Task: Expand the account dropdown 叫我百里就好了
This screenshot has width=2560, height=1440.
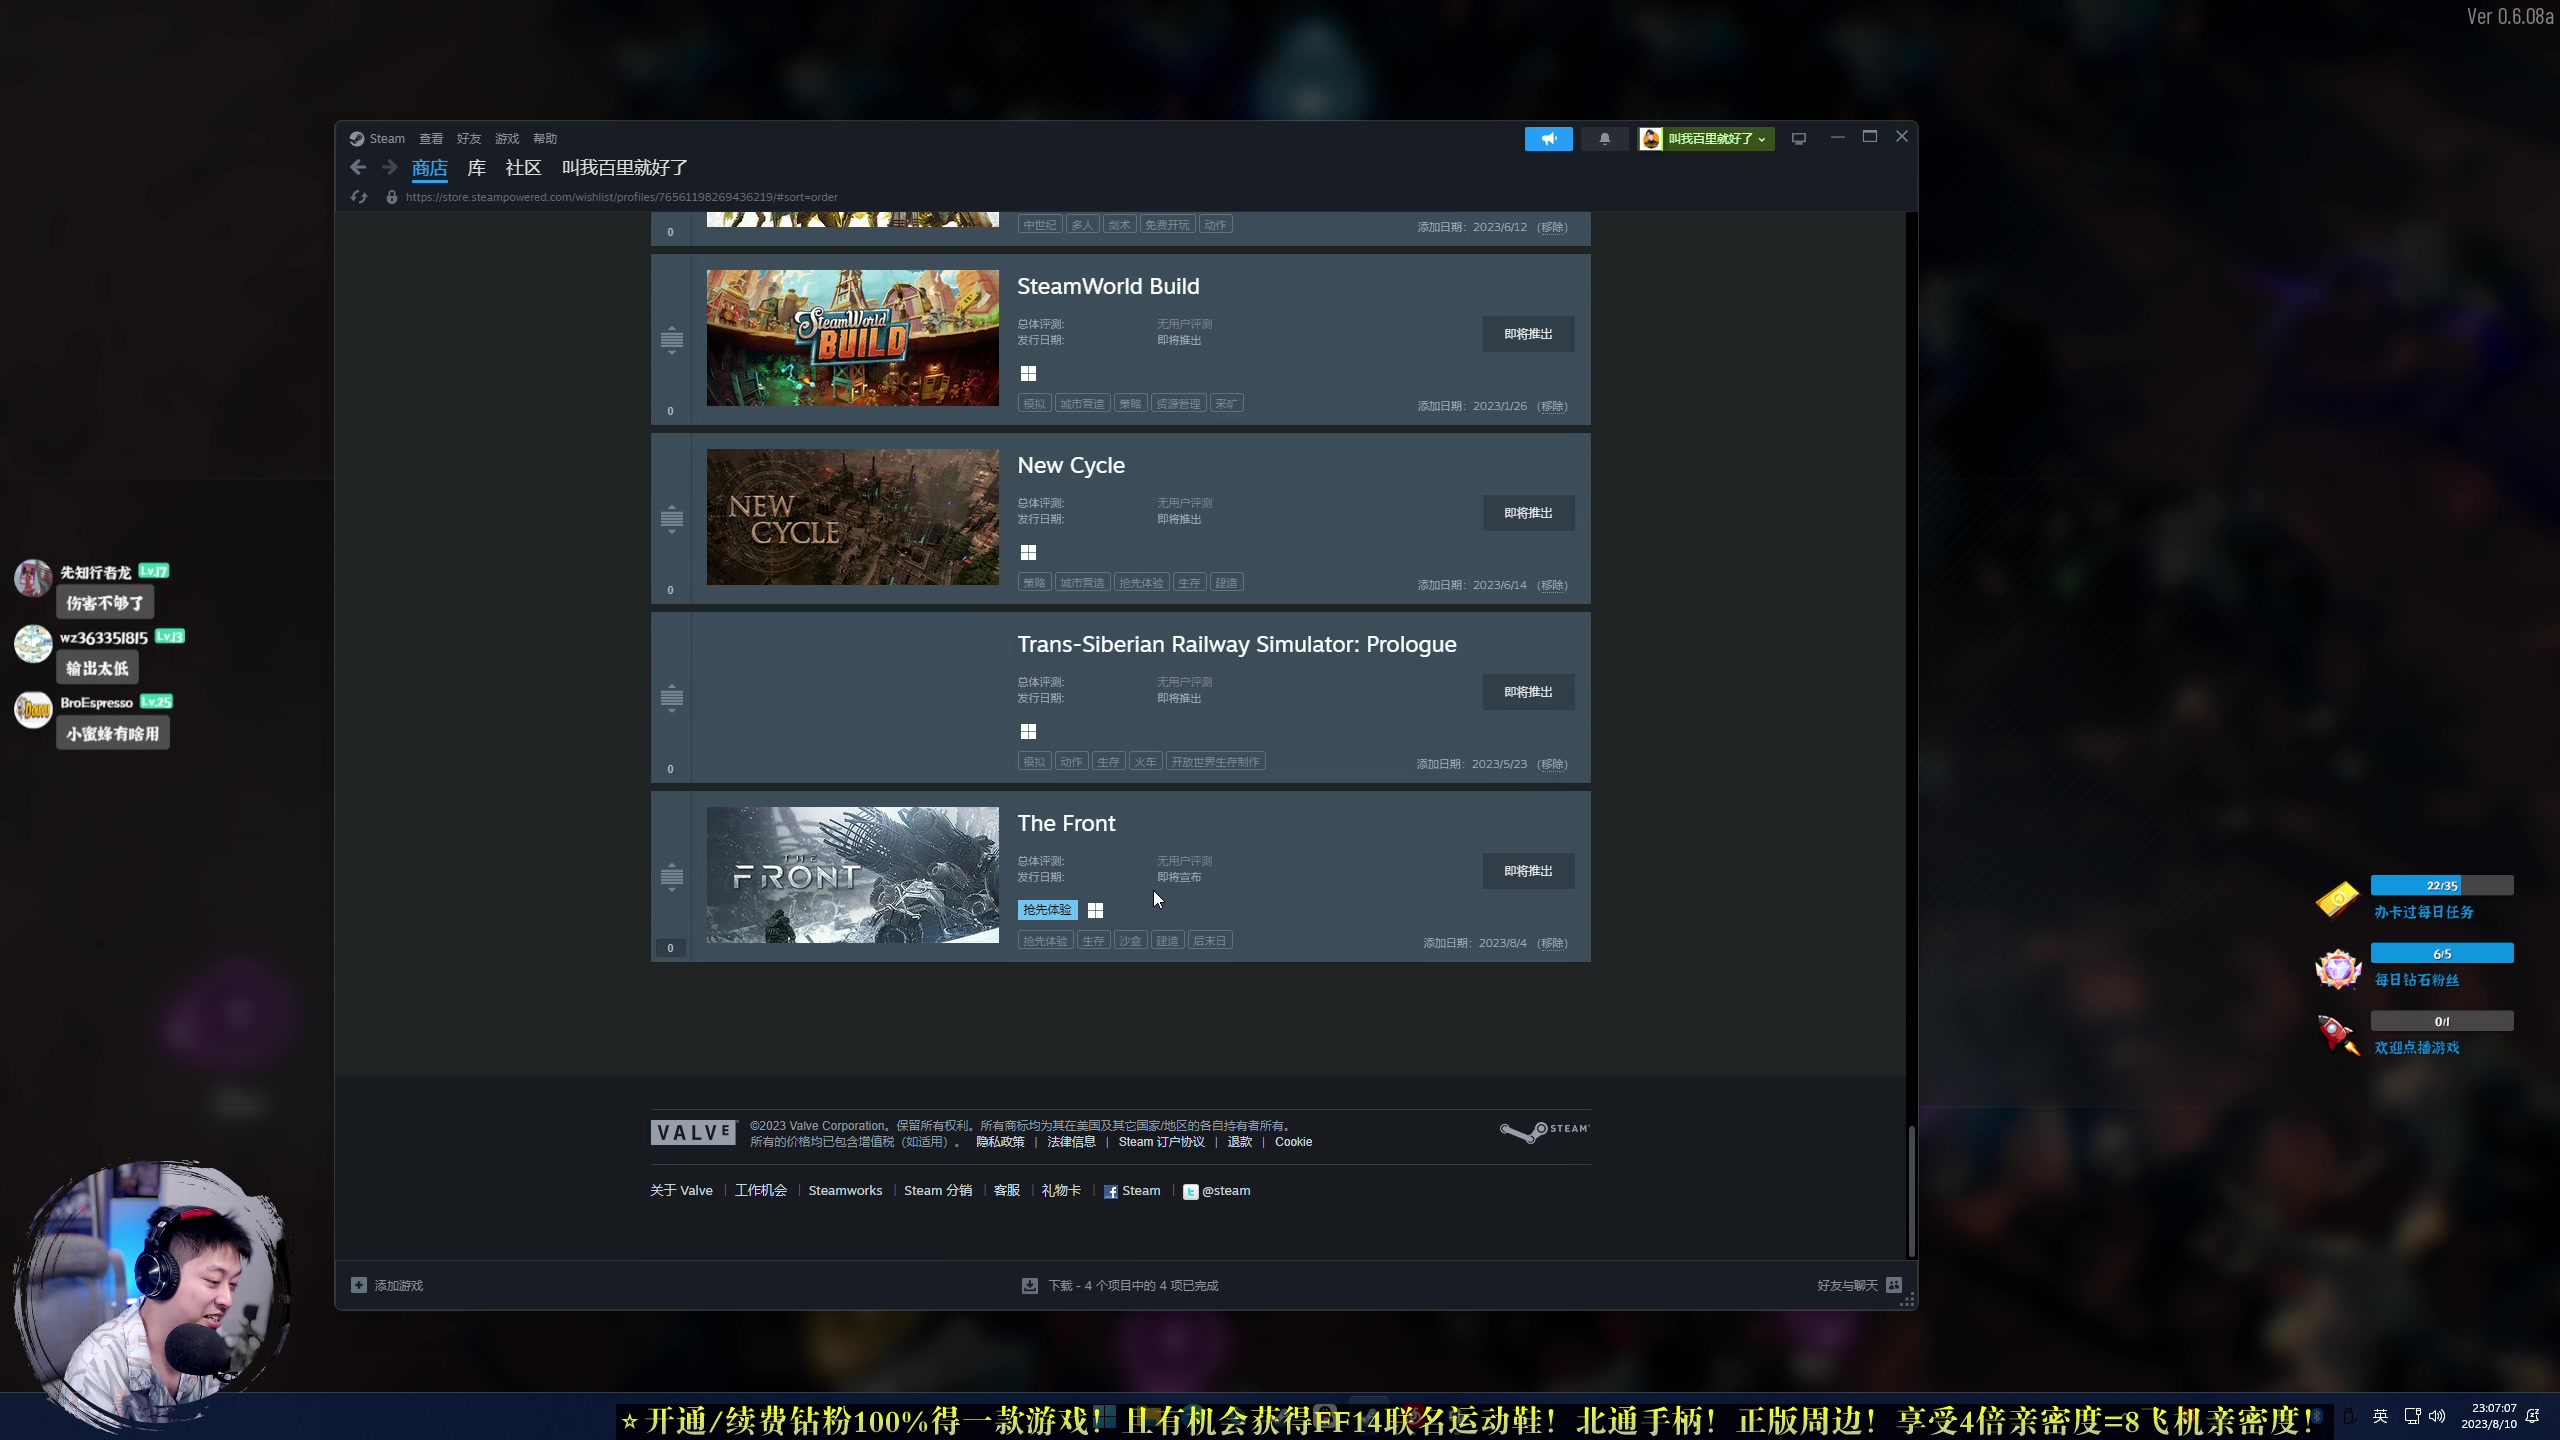Action: click(x=1706, y=139)
